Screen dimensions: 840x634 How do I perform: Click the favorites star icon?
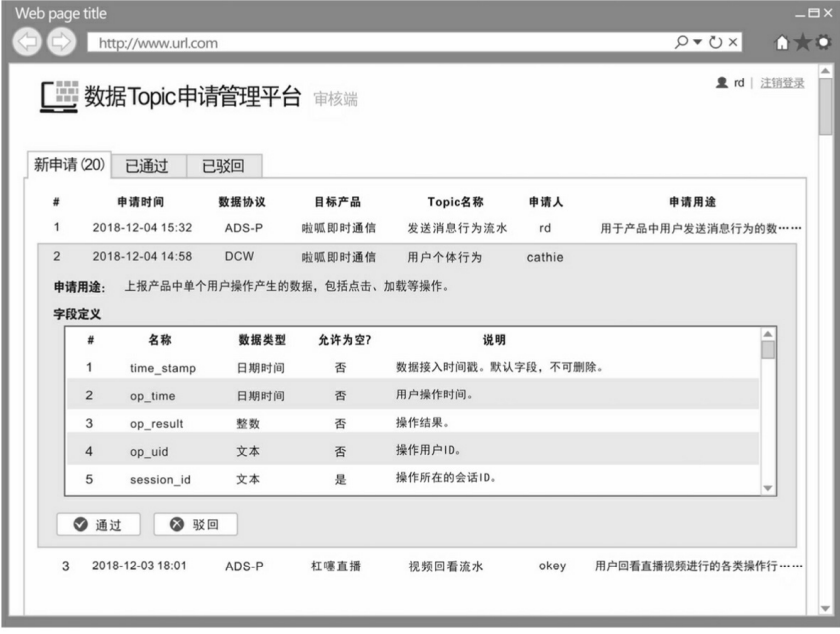[x=802, y=42]
